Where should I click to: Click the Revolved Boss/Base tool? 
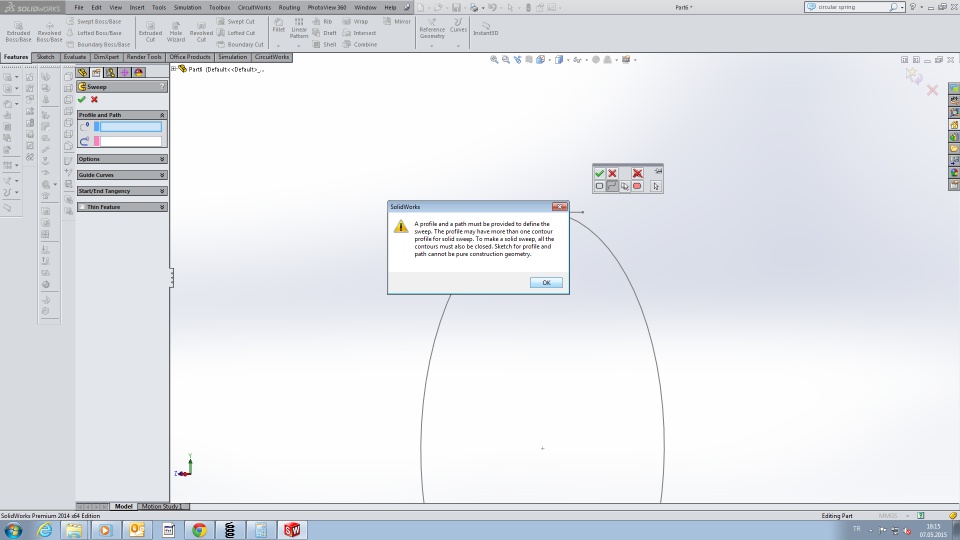click(50, 32)
